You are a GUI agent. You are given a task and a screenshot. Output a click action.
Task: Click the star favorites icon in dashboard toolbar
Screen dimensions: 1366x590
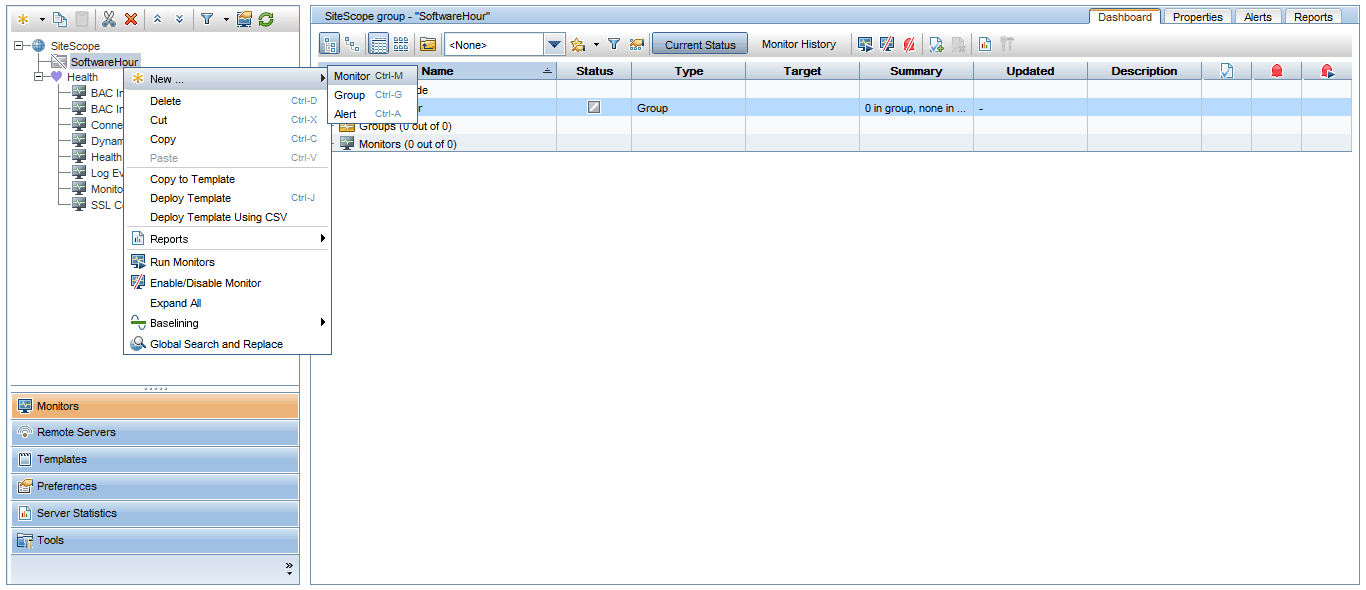[x=577, y=44]
